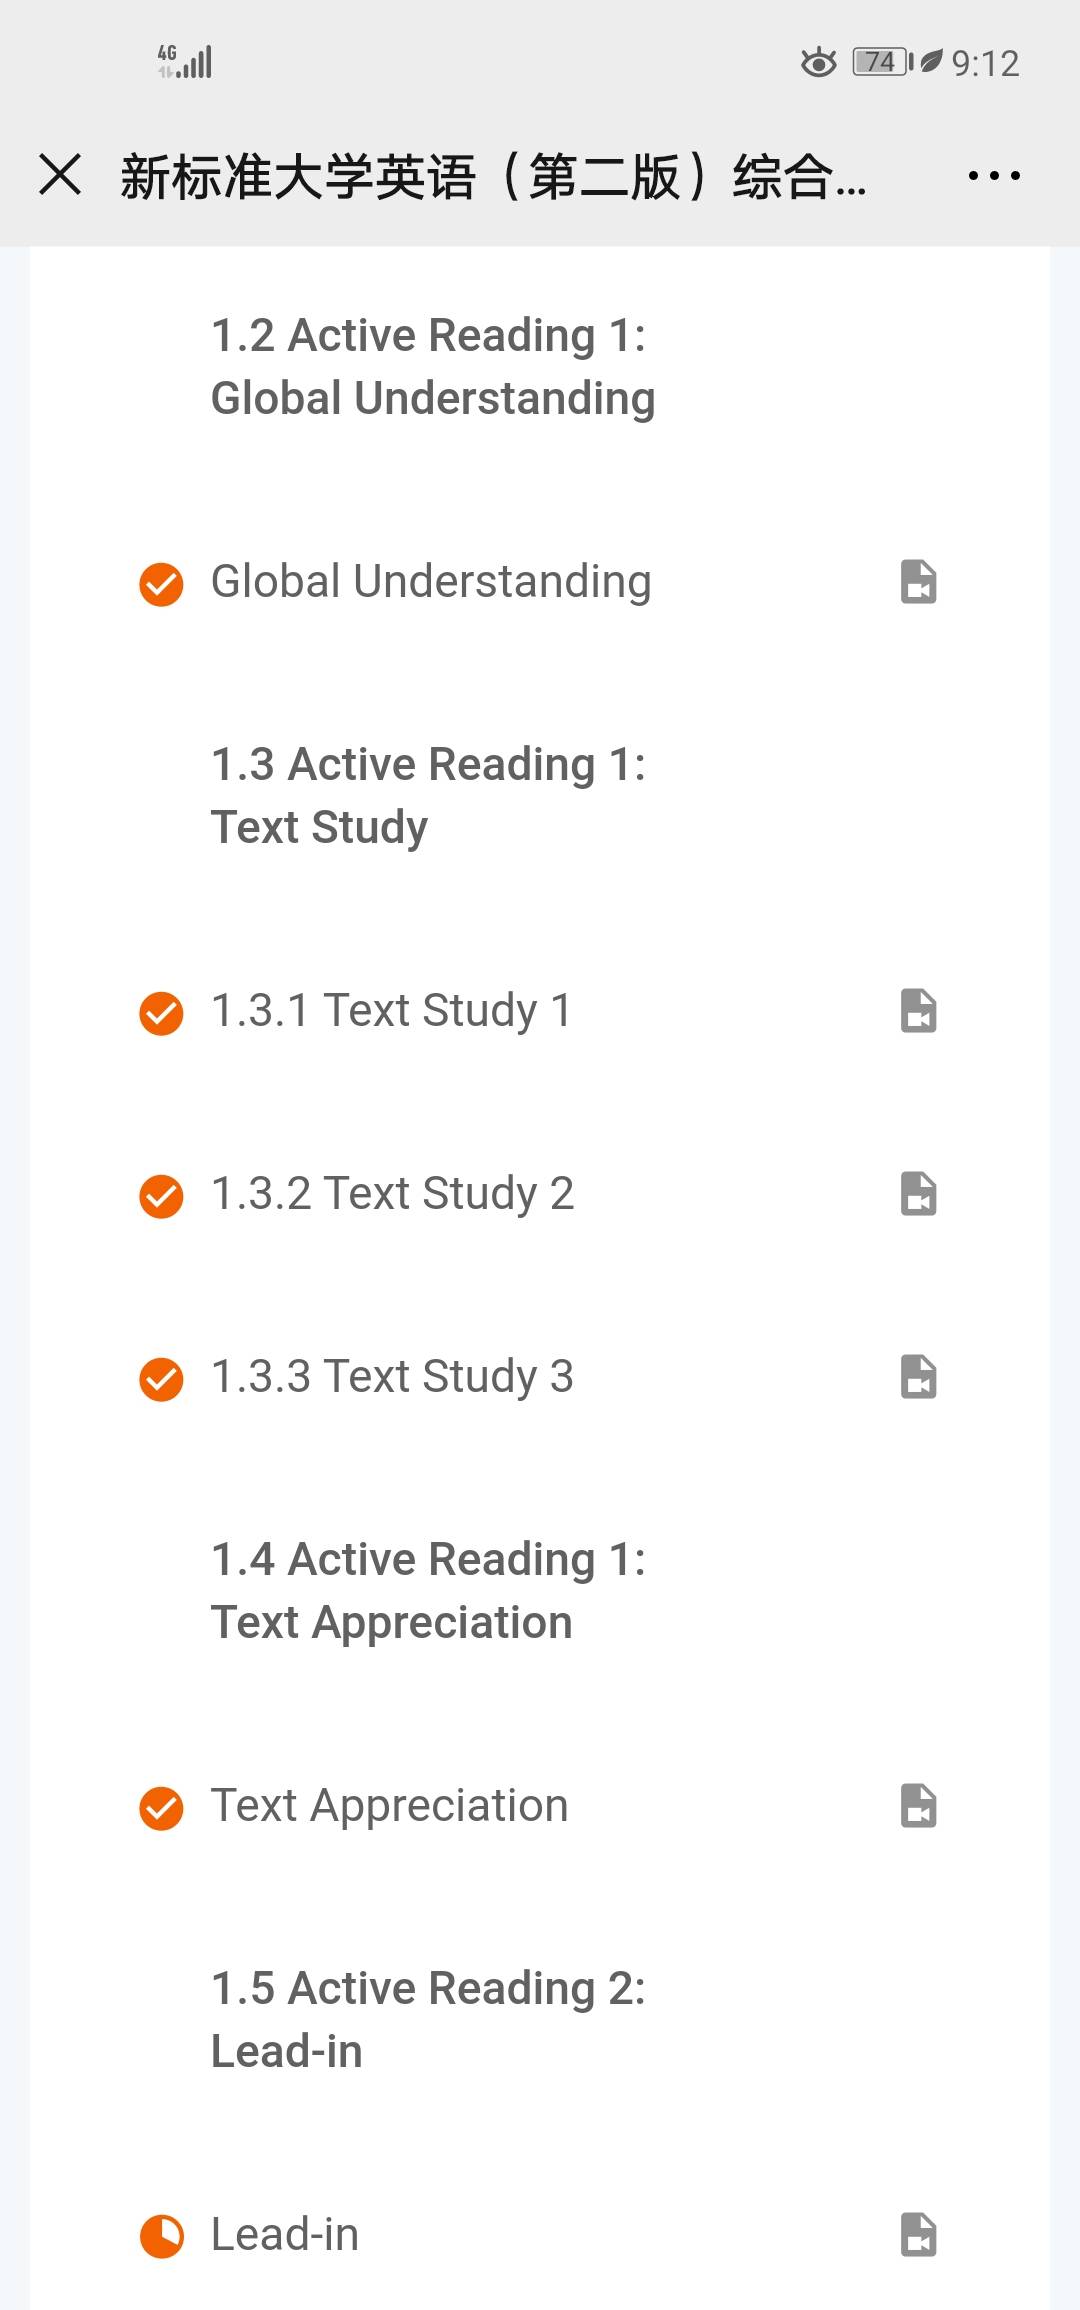Click completed checkmark for Text Appreciation

point(161,1808)
